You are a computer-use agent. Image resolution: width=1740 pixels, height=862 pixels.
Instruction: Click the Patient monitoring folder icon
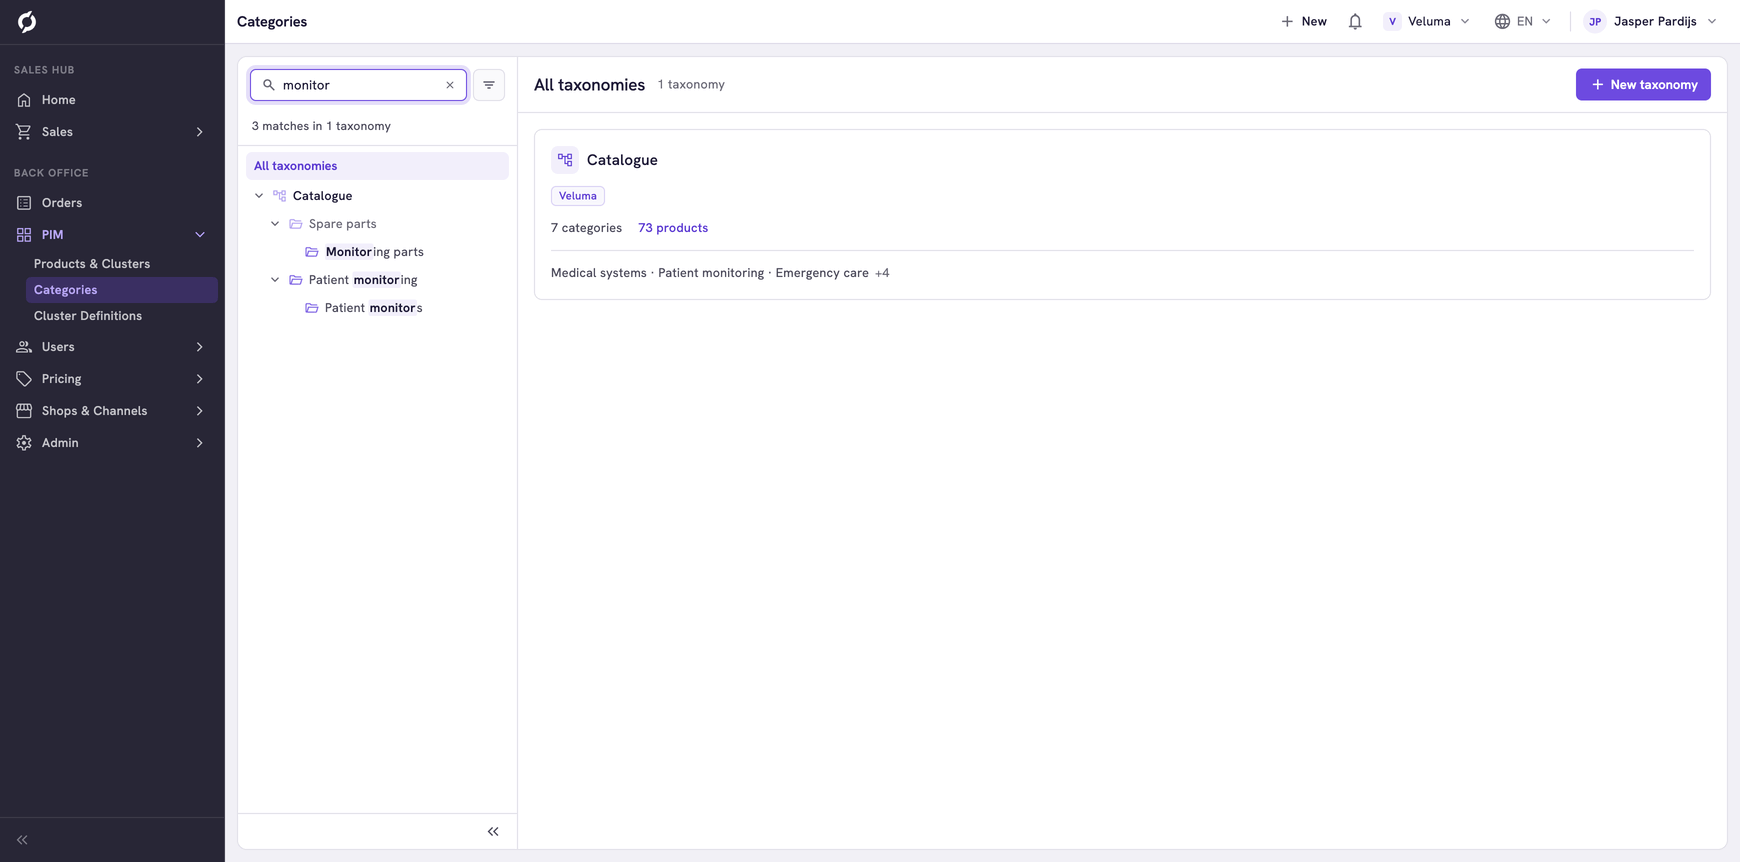(296, 280)
